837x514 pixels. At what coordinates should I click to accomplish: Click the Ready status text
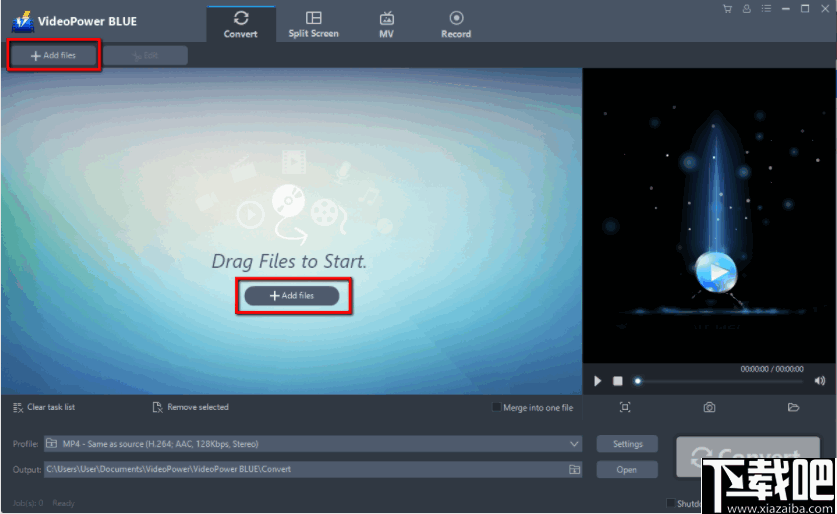point(64,503)
